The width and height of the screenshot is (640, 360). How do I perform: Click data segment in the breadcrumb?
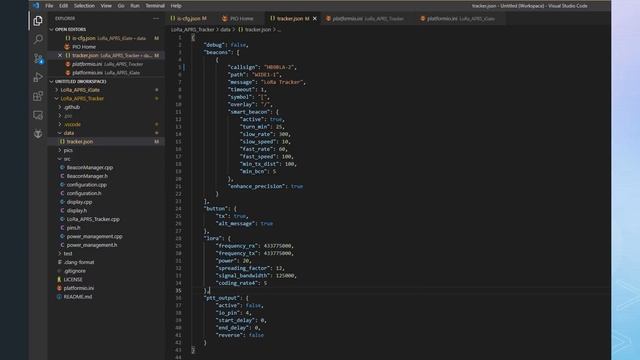225,29
